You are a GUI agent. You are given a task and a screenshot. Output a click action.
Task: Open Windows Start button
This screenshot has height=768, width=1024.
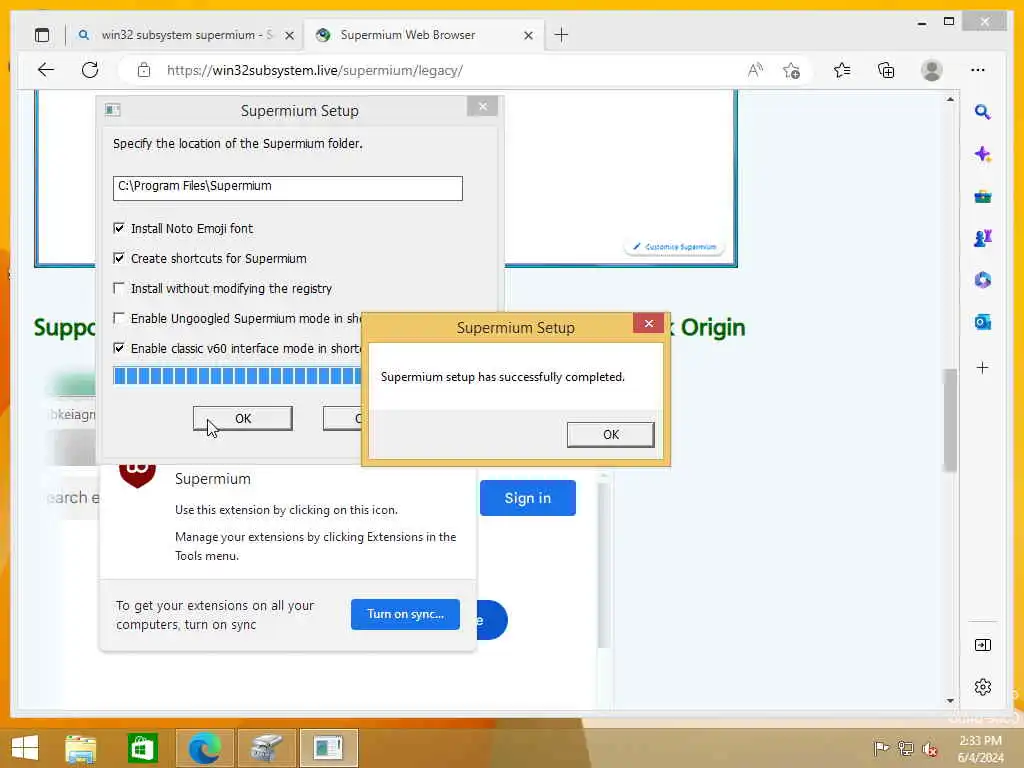25,748
